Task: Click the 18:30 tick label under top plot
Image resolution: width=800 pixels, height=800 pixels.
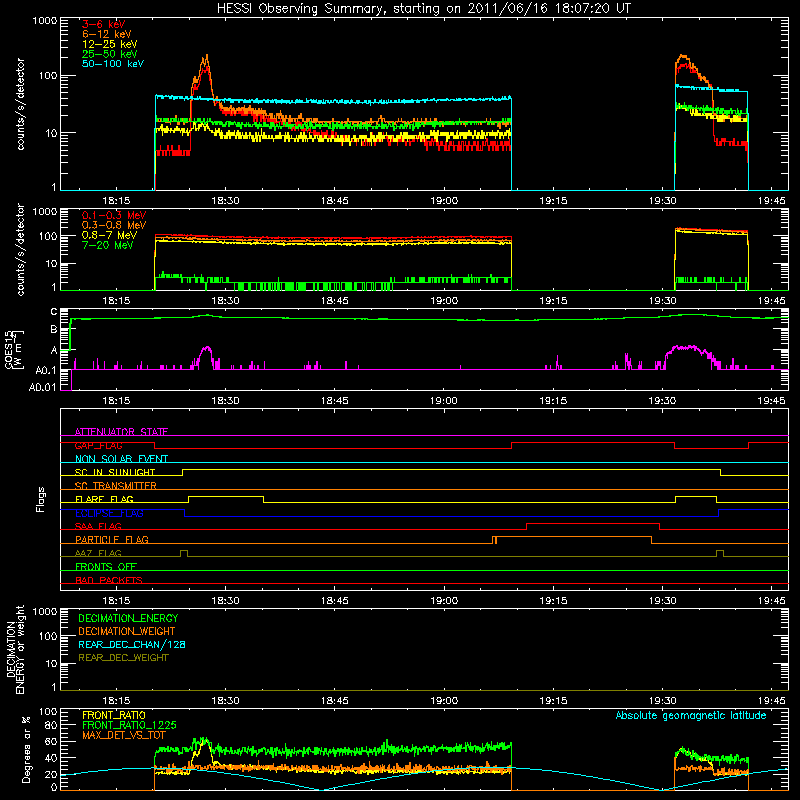Action: pos(225,201)
